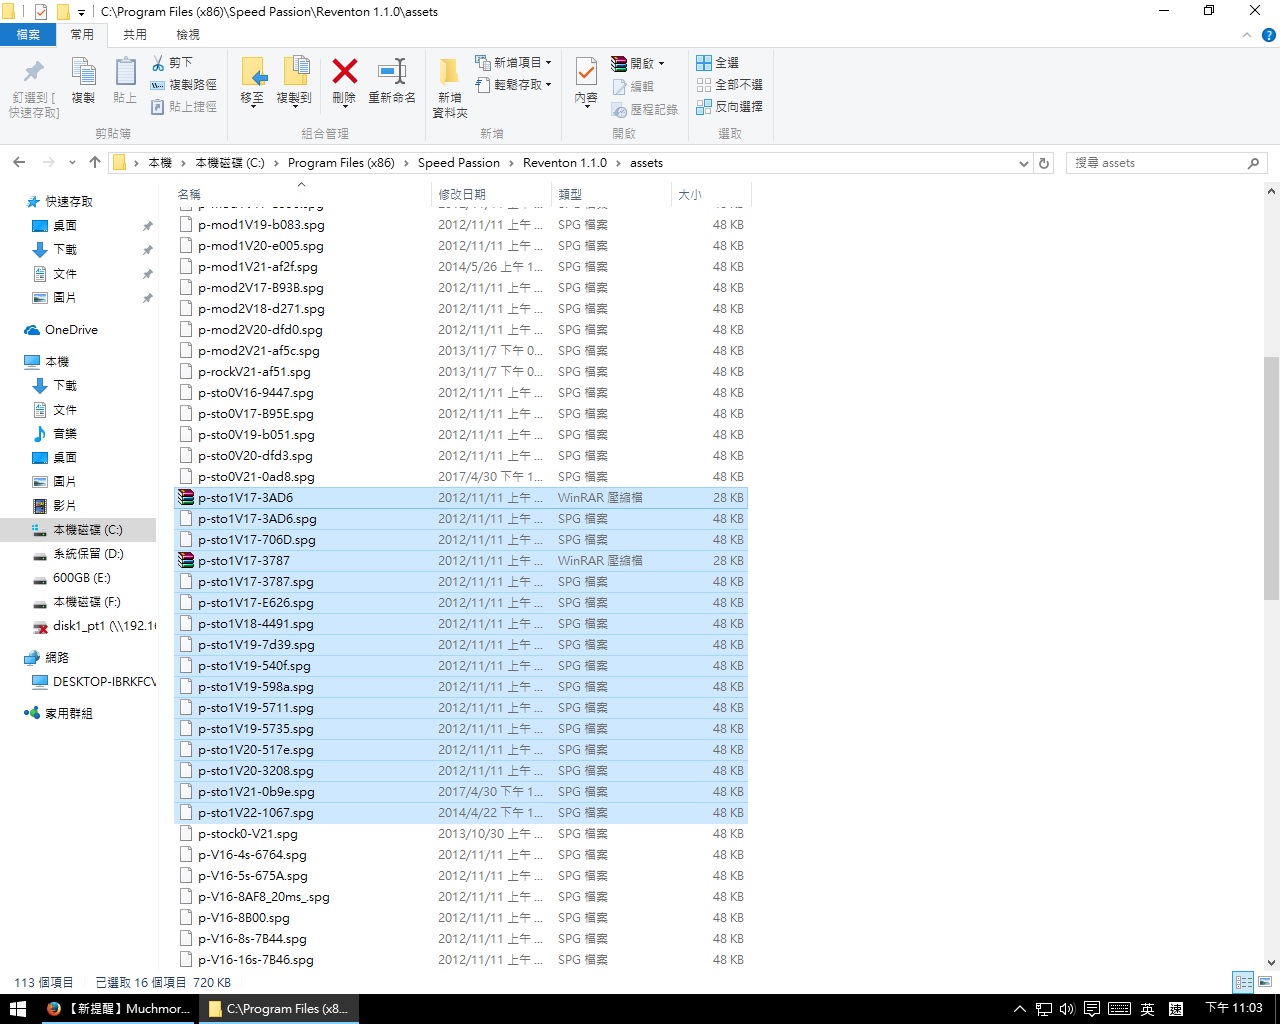Open the recent locations dropdown arrow
The image size is (1280, 1024).
pyautogui.click(x=72, y=163)
